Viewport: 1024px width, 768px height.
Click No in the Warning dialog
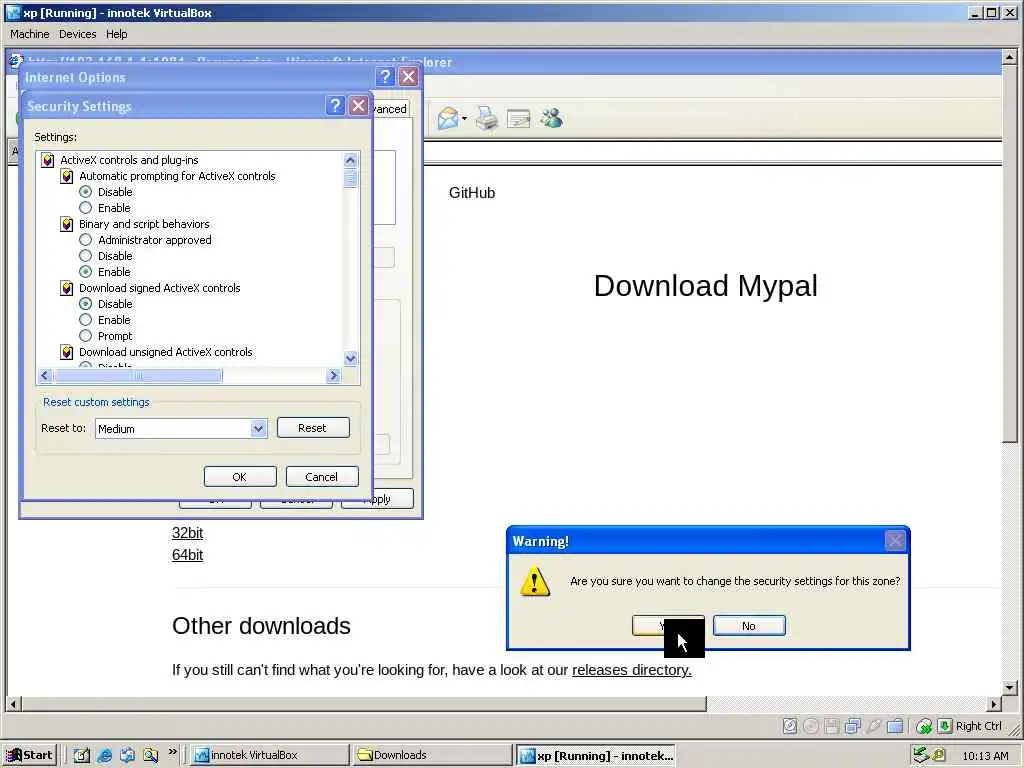(749, 626)
